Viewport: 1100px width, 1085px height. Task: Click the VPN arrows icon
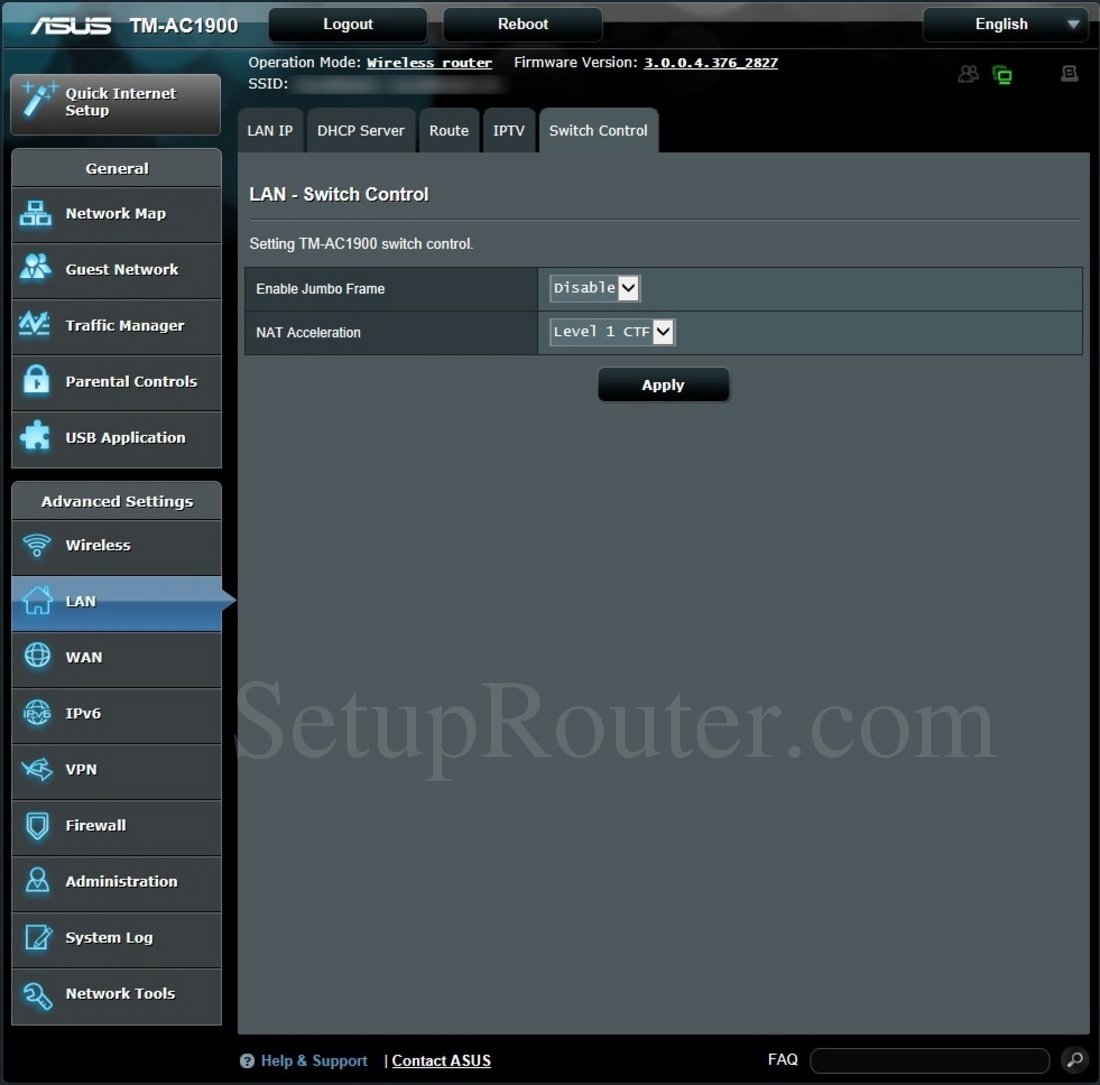click(x=36, y=769)
